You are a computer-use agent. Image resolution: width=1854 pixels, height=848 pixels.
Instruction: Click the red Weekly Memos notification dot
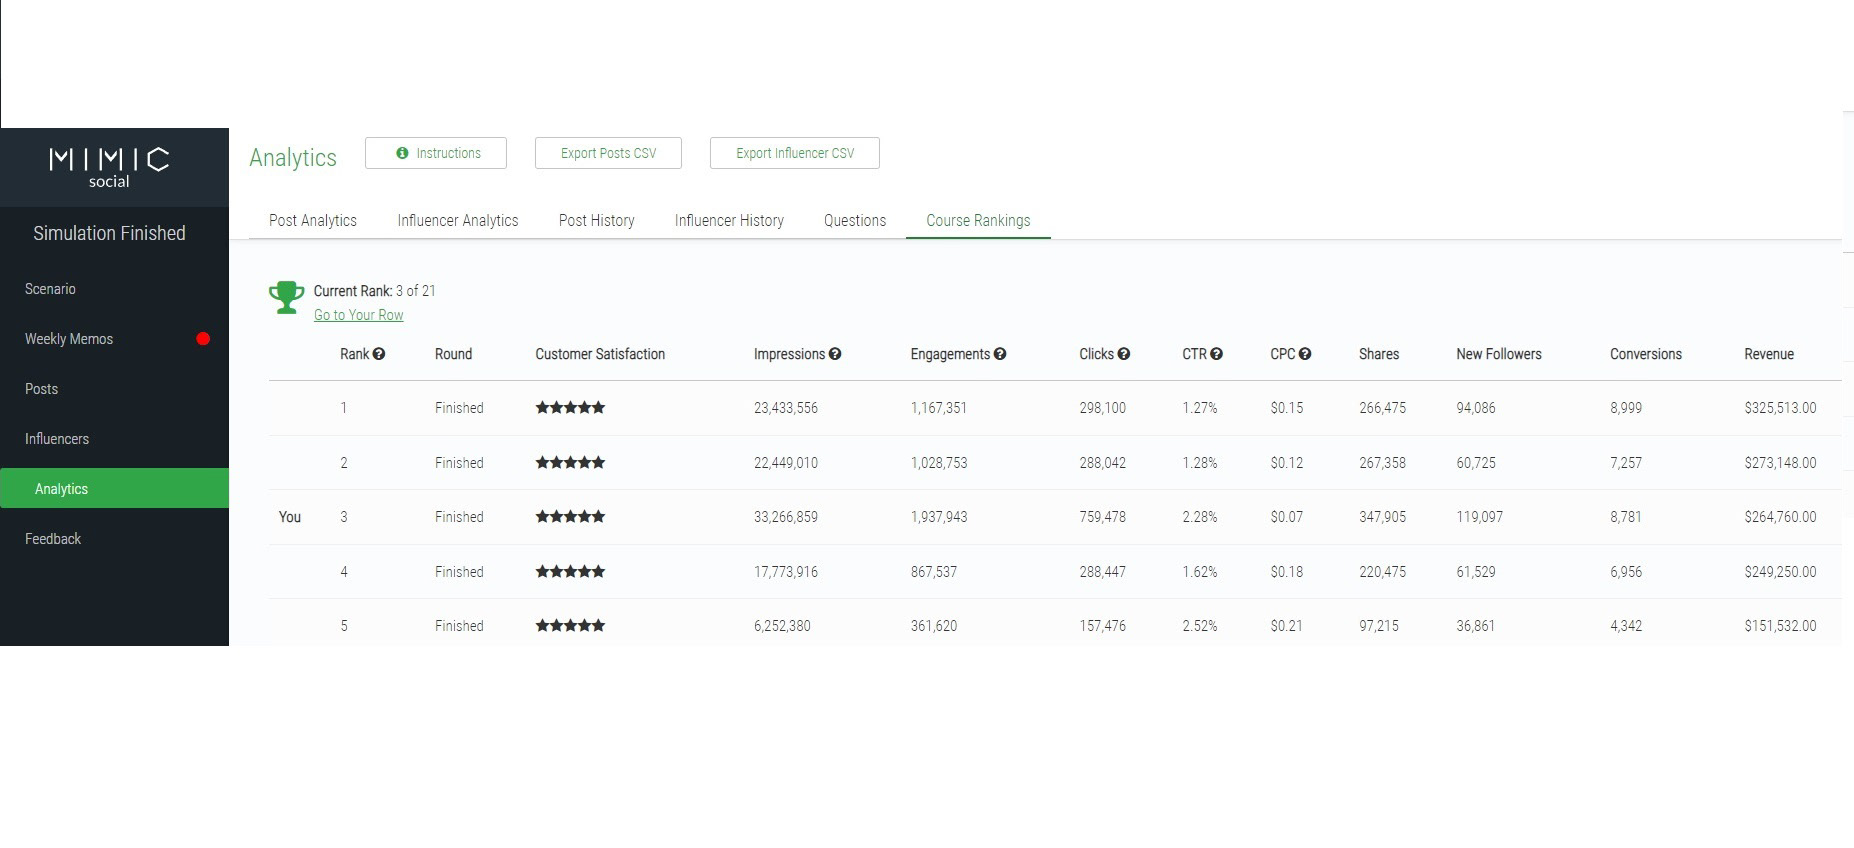point(203,339)
